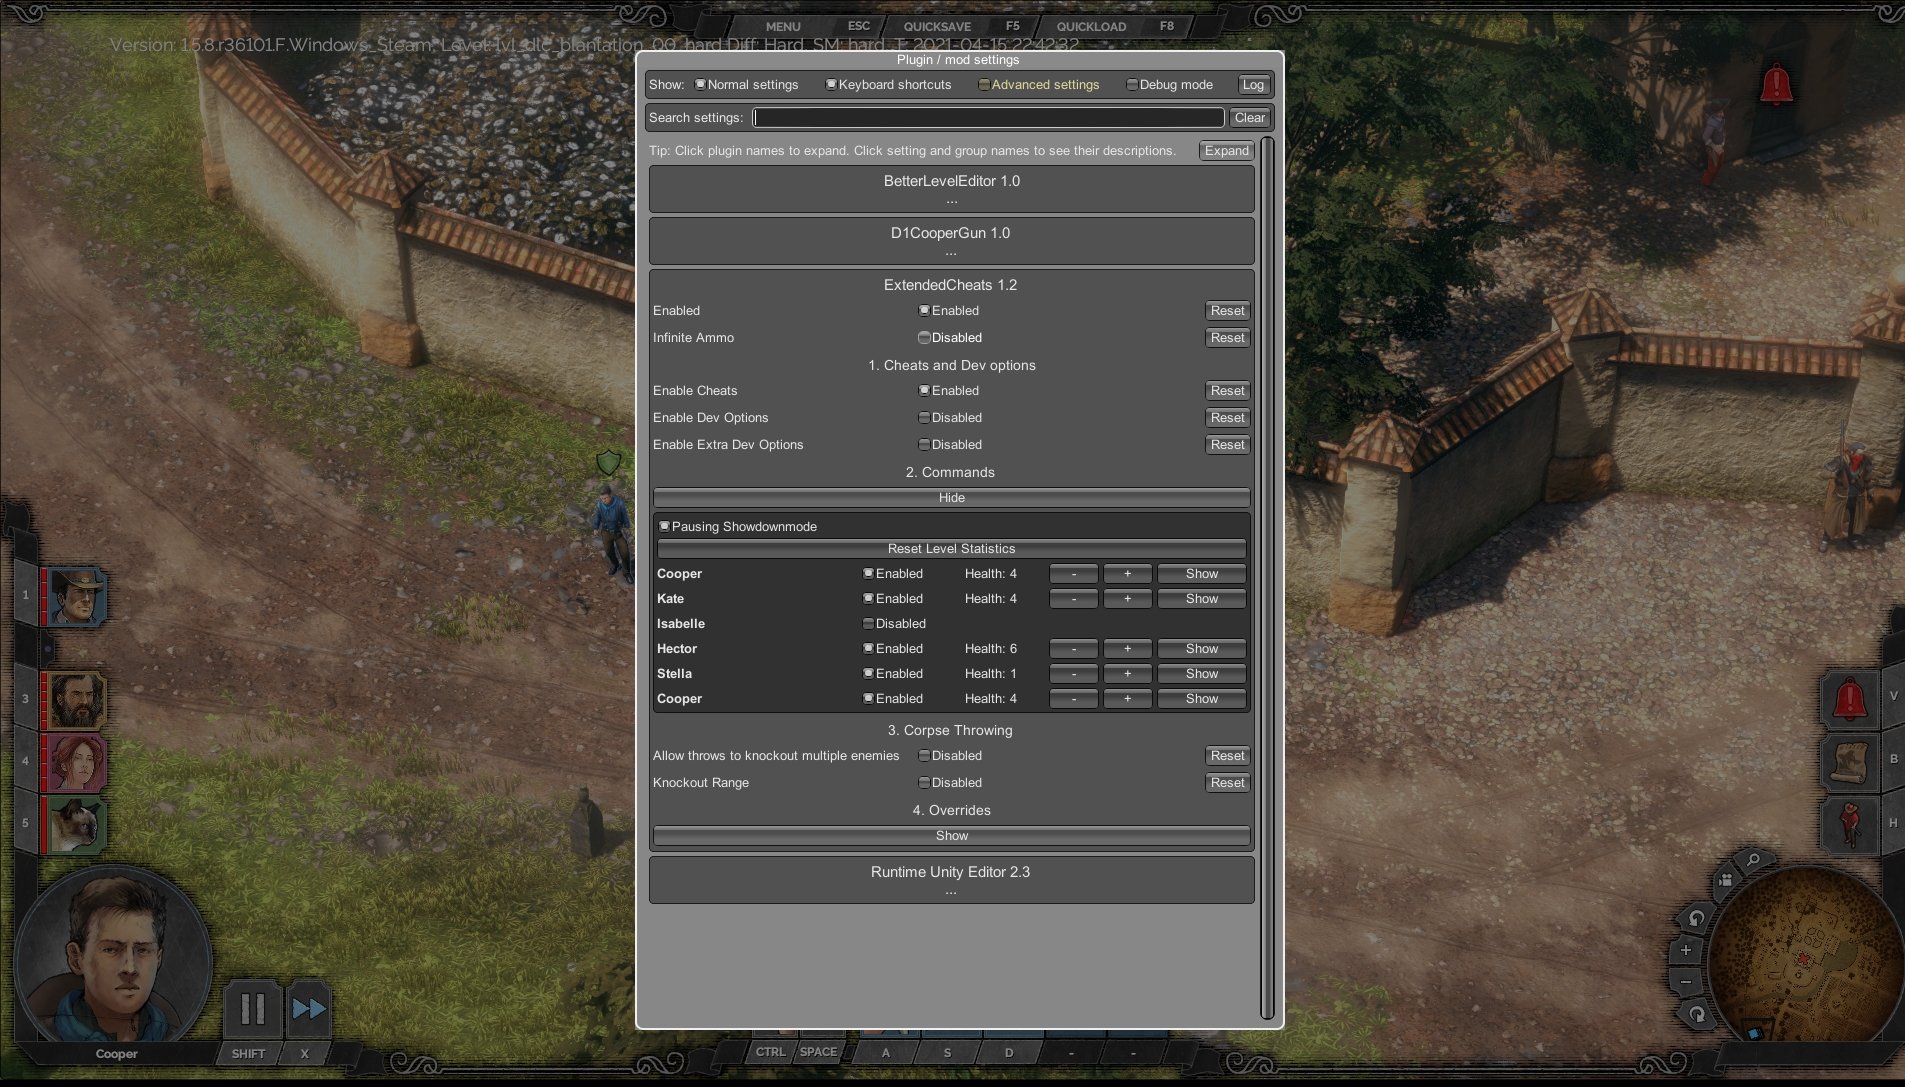Open the game MENU
Screen dimensions: 1905x1087
coord(783,27)
